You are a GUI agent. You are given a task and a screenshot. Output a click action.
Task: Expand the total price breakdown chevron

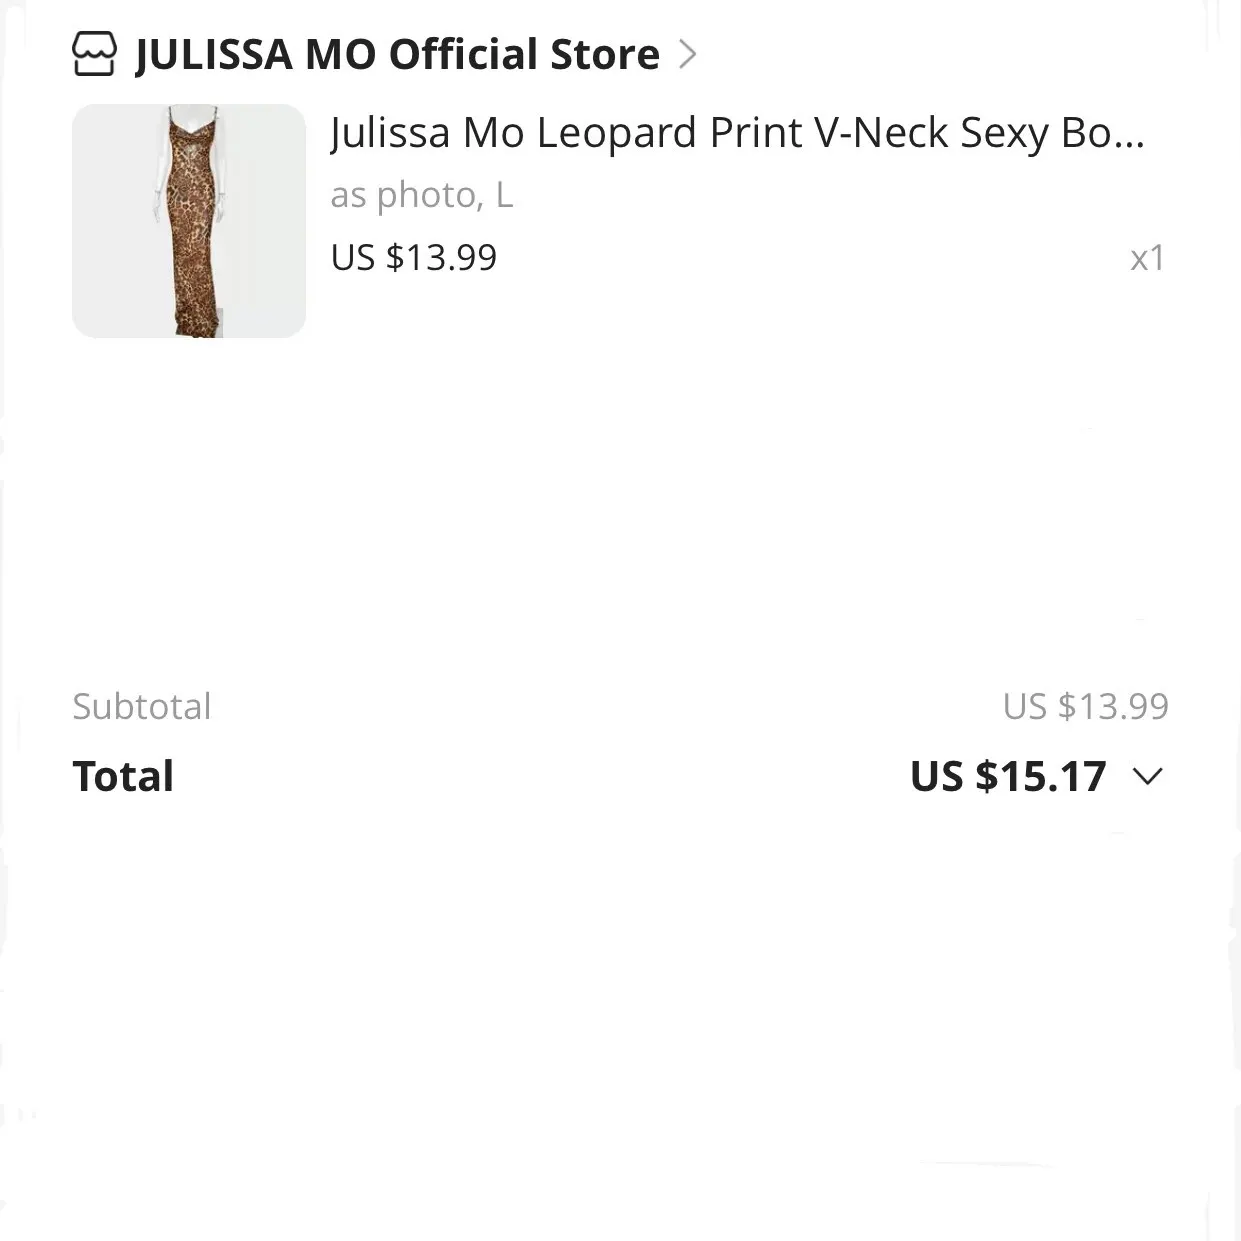click(1148, 776)
